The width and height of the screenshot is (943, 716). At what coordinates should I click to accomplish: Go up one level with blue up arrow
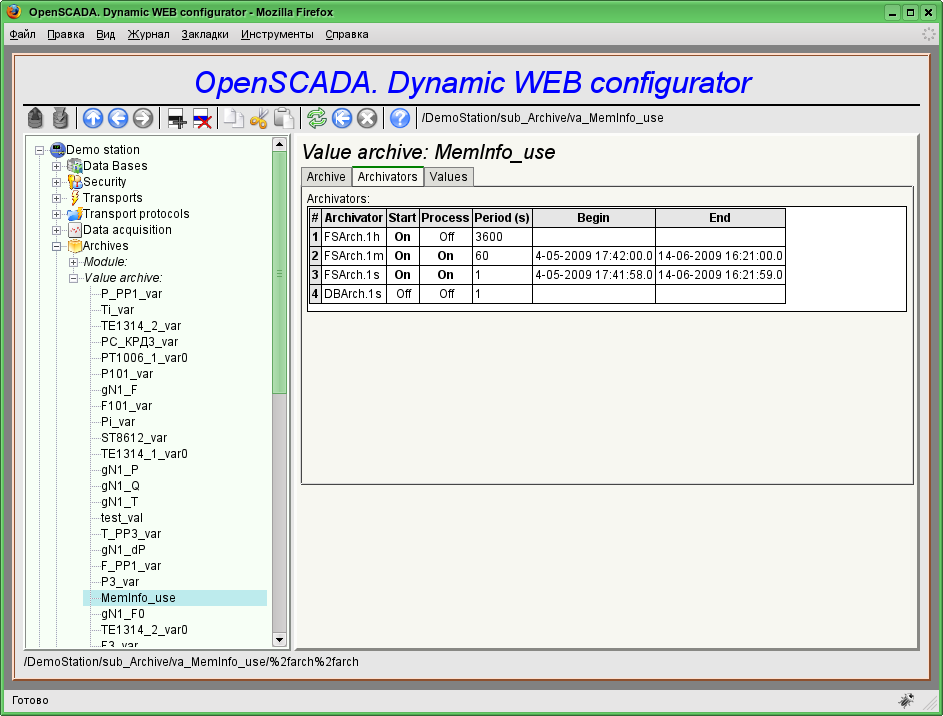pyautogui.click(x=93, y=118)
